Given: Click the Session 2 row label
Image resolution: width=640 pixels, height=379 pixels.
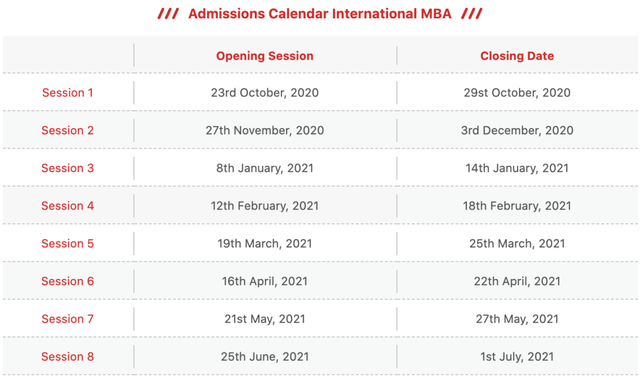Looking at the screenshot, I should tap(67, 131).
